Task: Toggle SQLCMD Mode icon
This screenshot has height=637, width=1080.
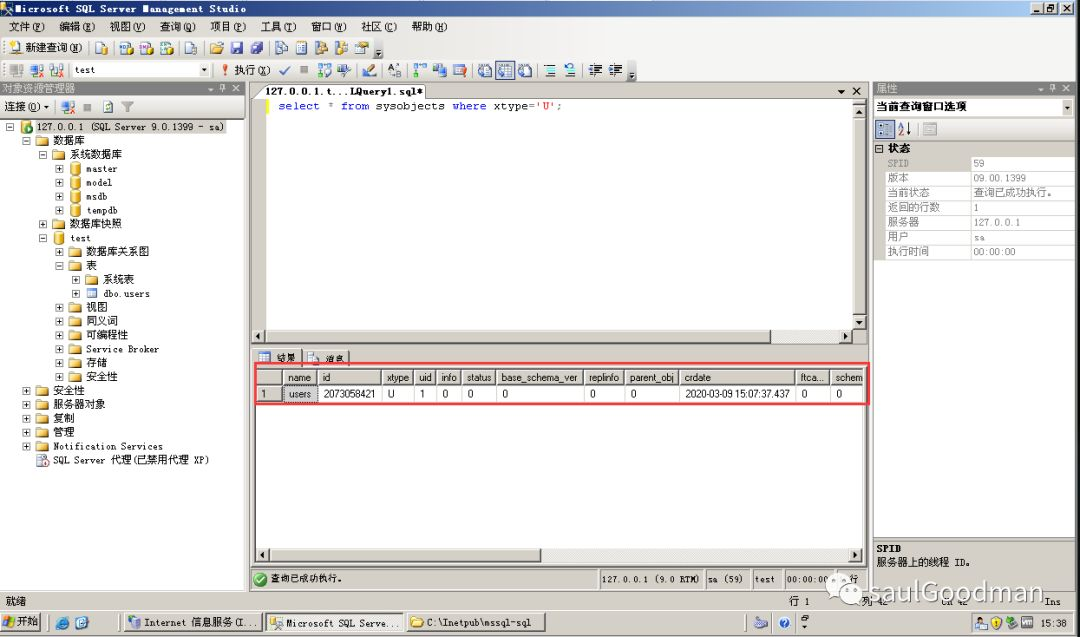Action: [x=459, y=70]
